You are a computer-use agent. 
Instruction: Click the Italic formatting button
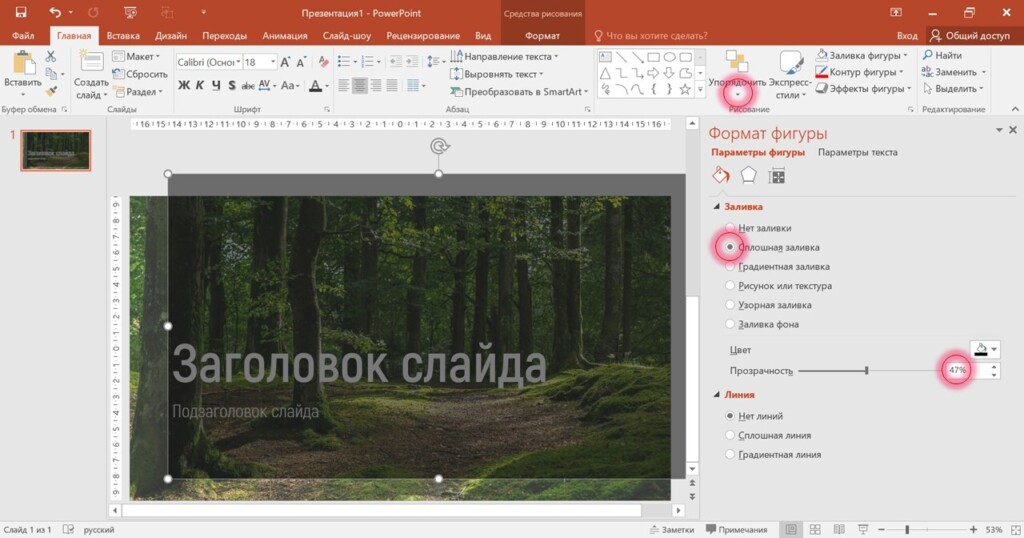point(200,86)
